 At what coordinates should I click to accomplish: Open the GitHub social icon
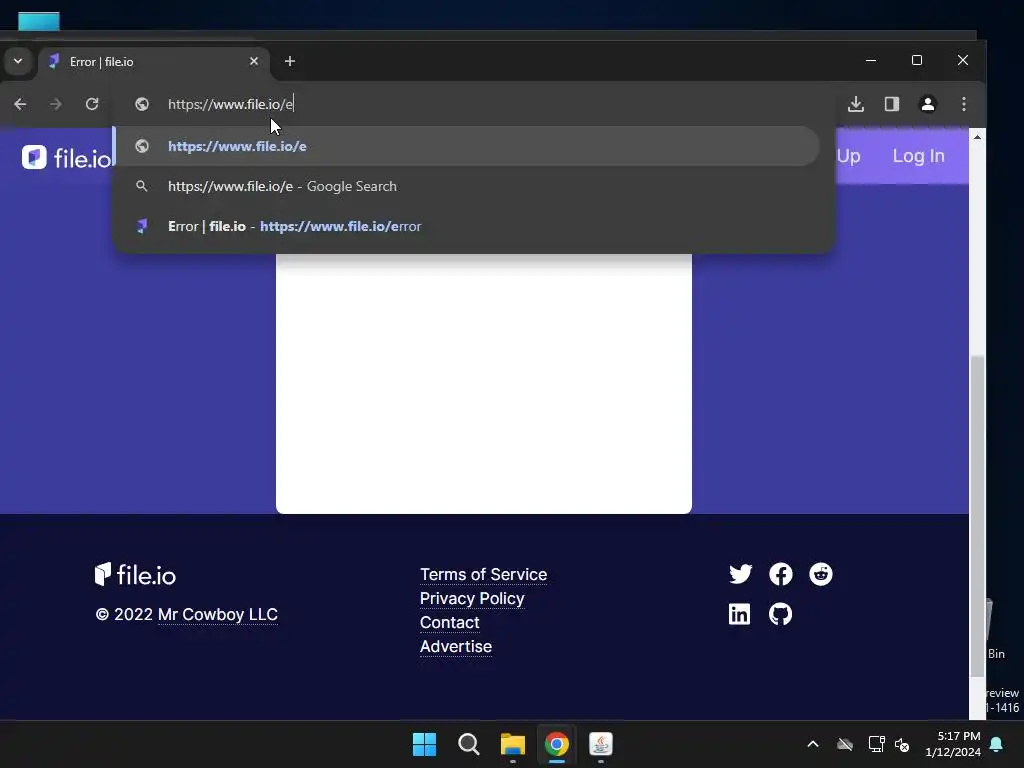[x=780, y=614]
